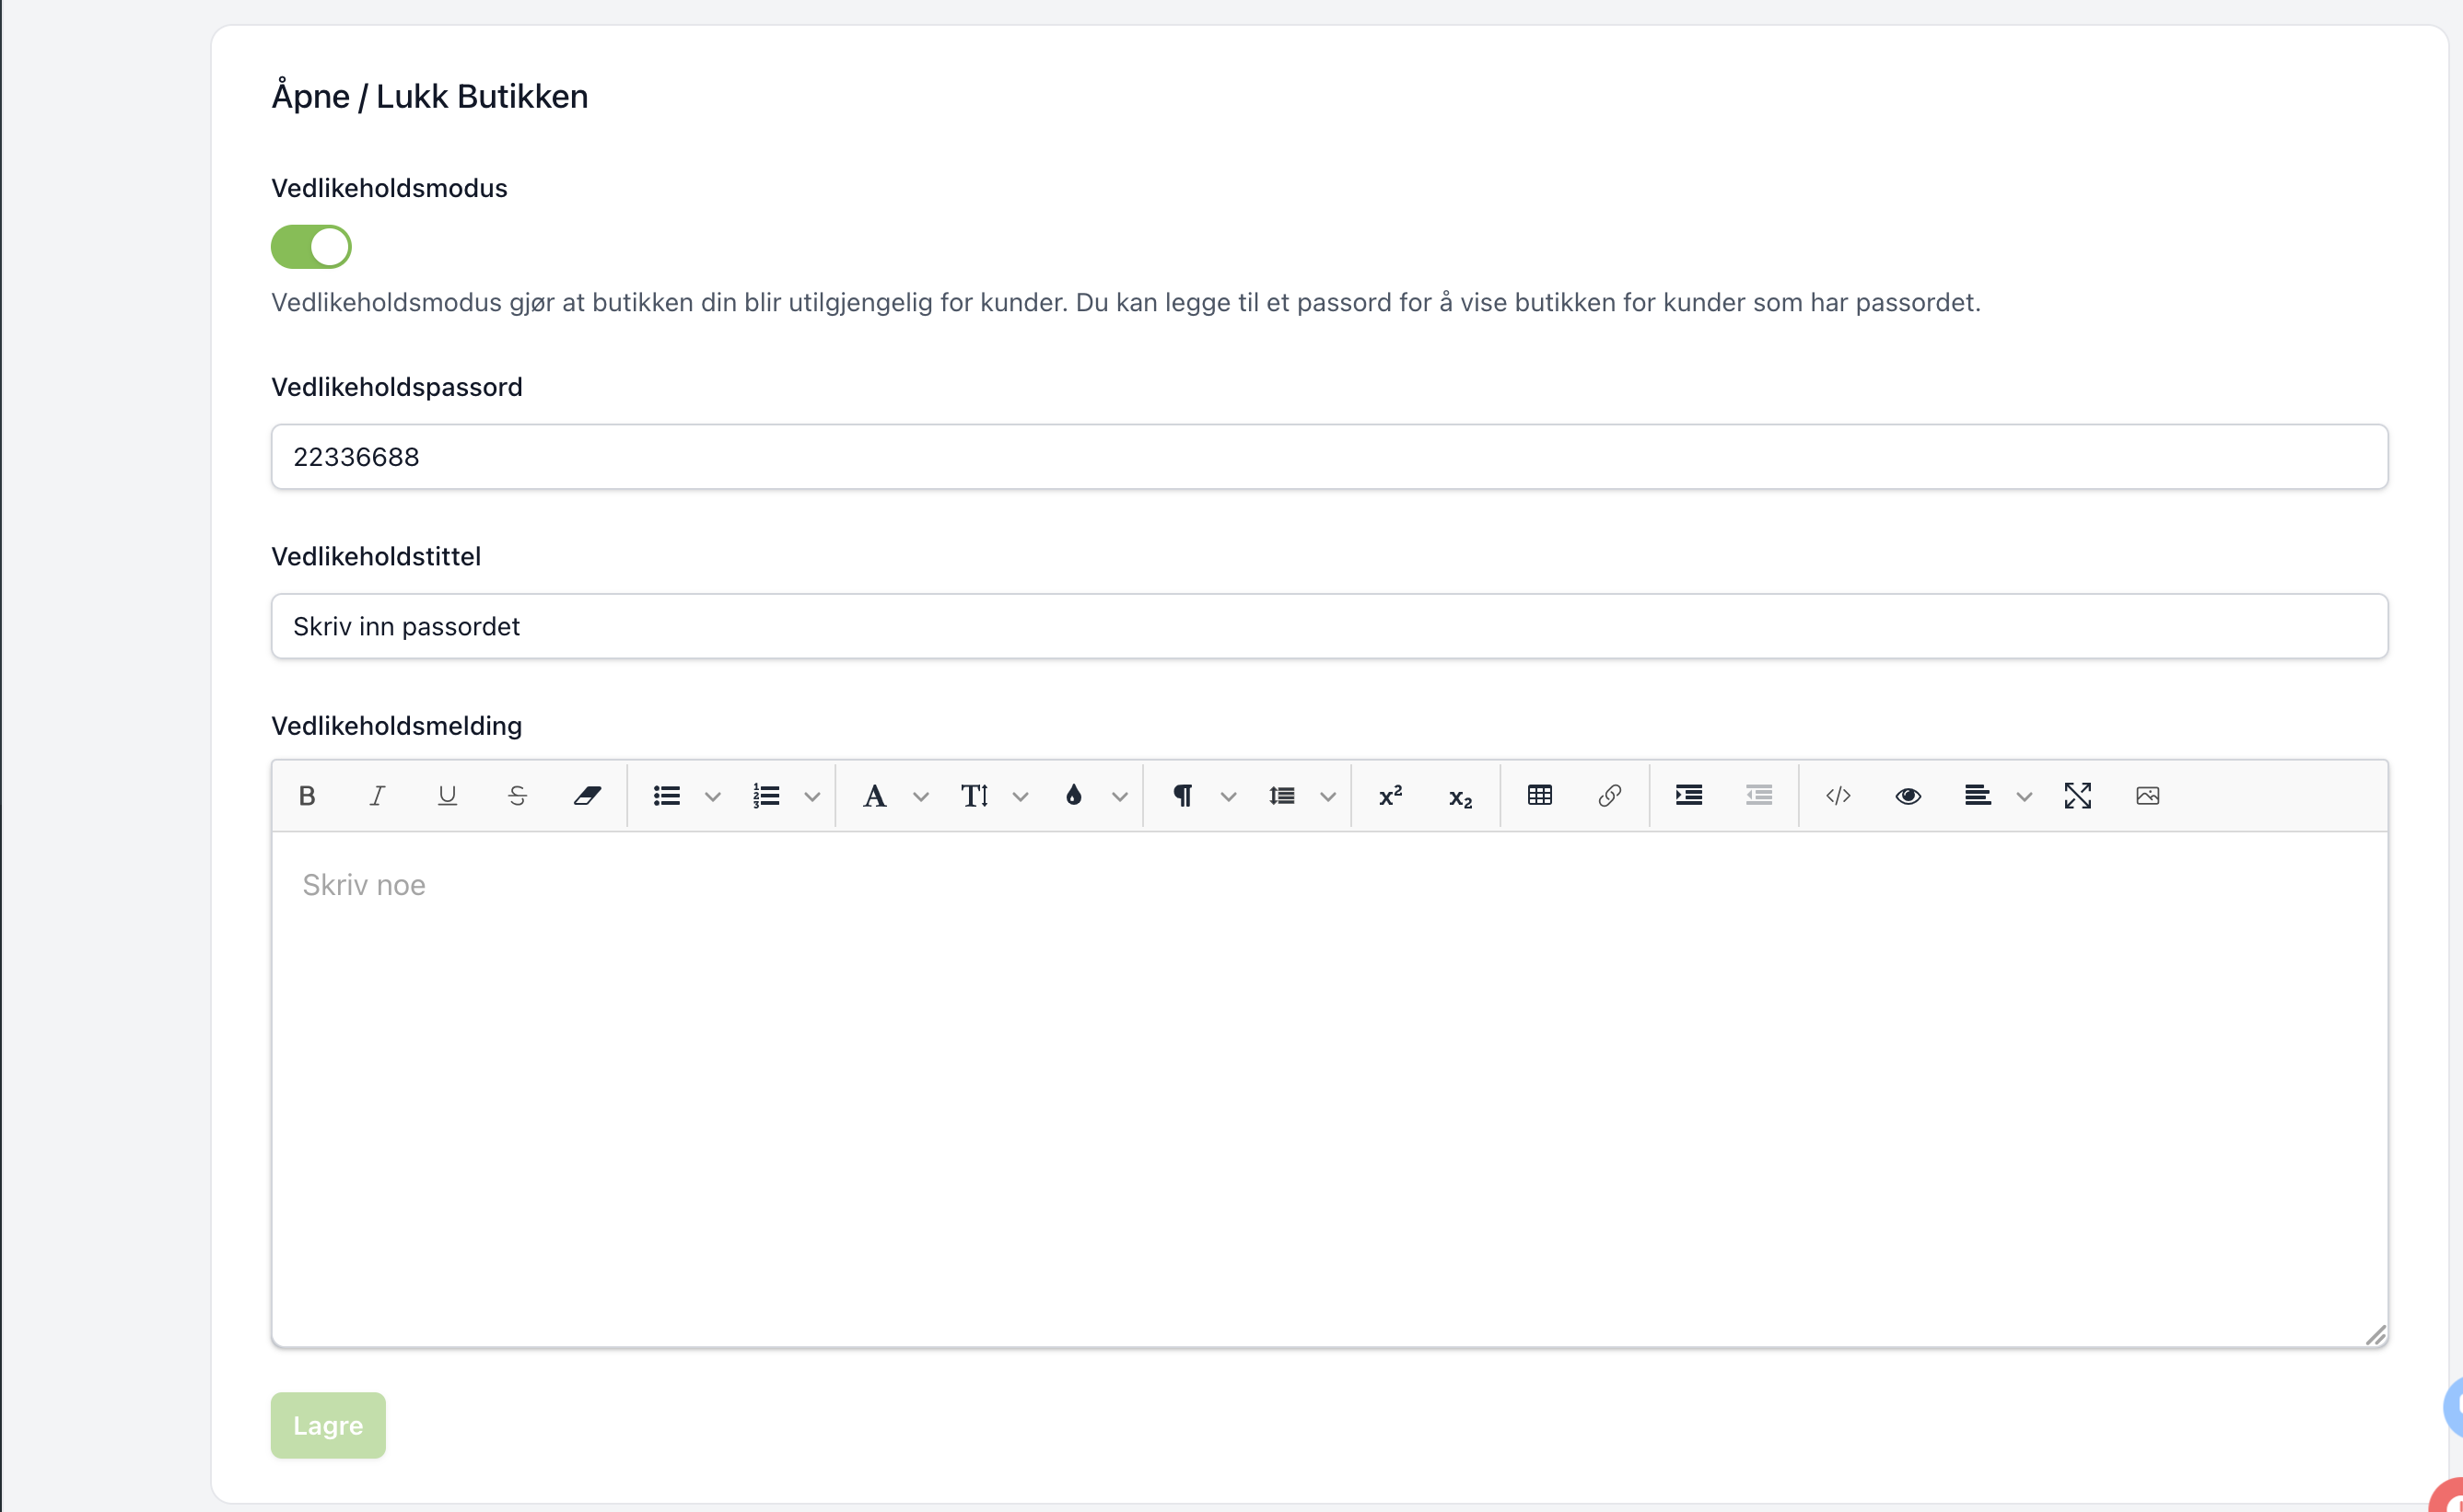Focus the Vedlikeholdspassord input field

[1330, 457]
